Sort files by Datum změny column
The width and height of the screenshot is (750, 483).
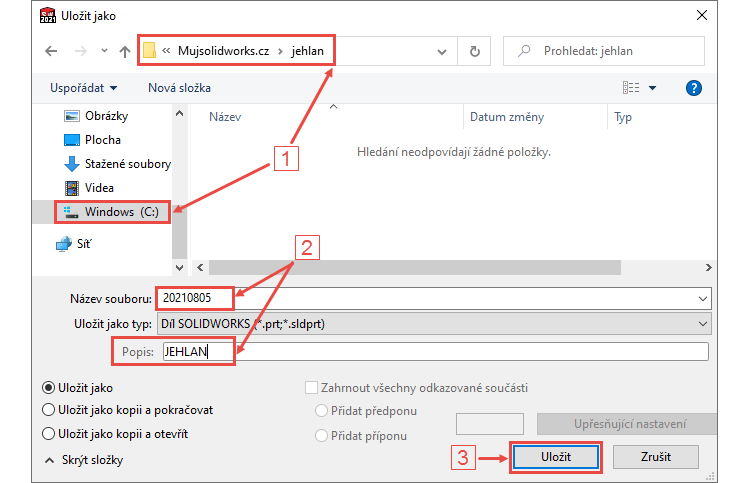(507, 117)
